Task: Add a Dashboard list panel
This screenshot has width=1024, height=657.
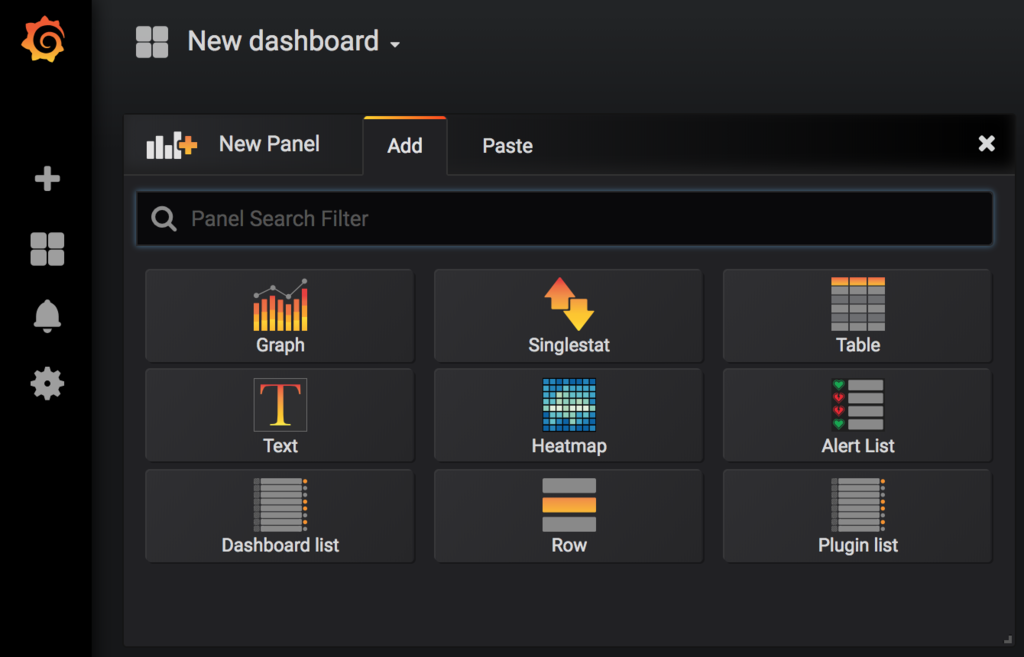Action: pyautogui.click(x=280, y=515)
